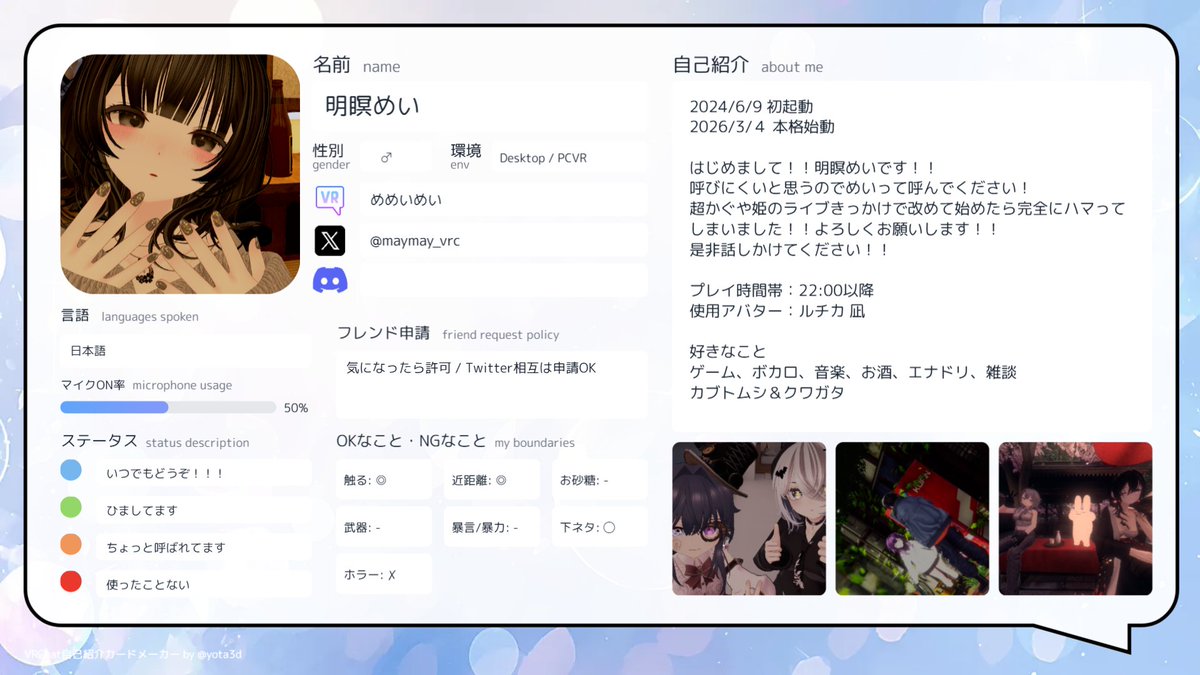Image resolution: width=1200 pixels, height=675 pixels.
Task: Click the avatar profile photo
Action: pos(179,172)
